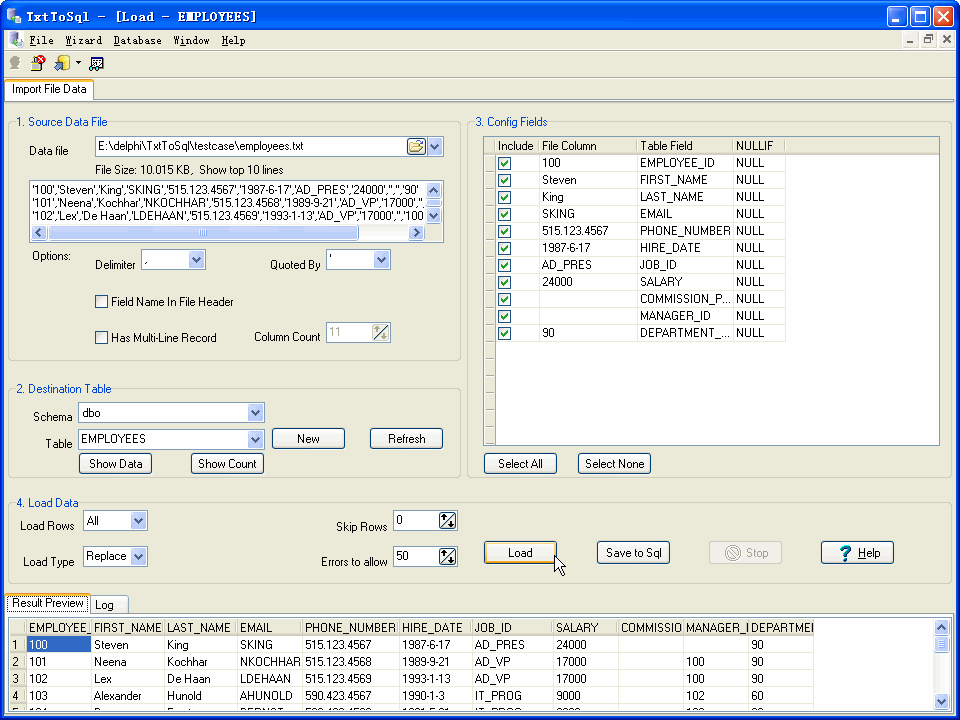
Task: Enable Has Multi-Line Record checkbox
Action: click(x=102, y=337)
